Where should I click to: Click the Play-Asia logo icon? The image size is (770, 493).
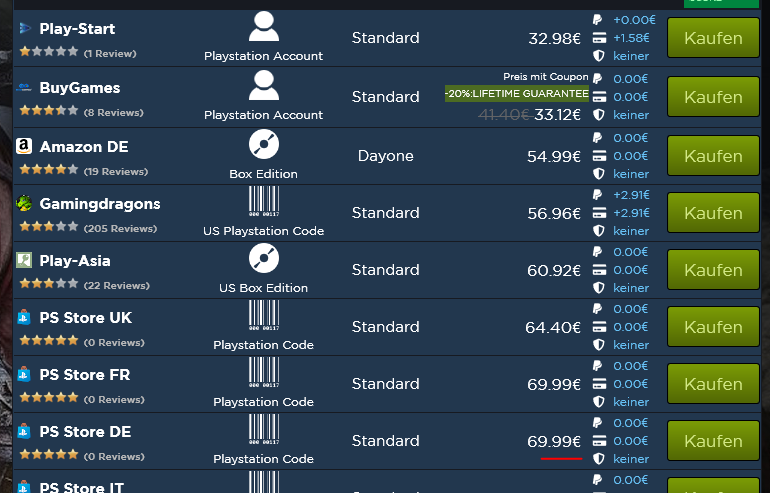pyautogui.click(x=24, y=260)
